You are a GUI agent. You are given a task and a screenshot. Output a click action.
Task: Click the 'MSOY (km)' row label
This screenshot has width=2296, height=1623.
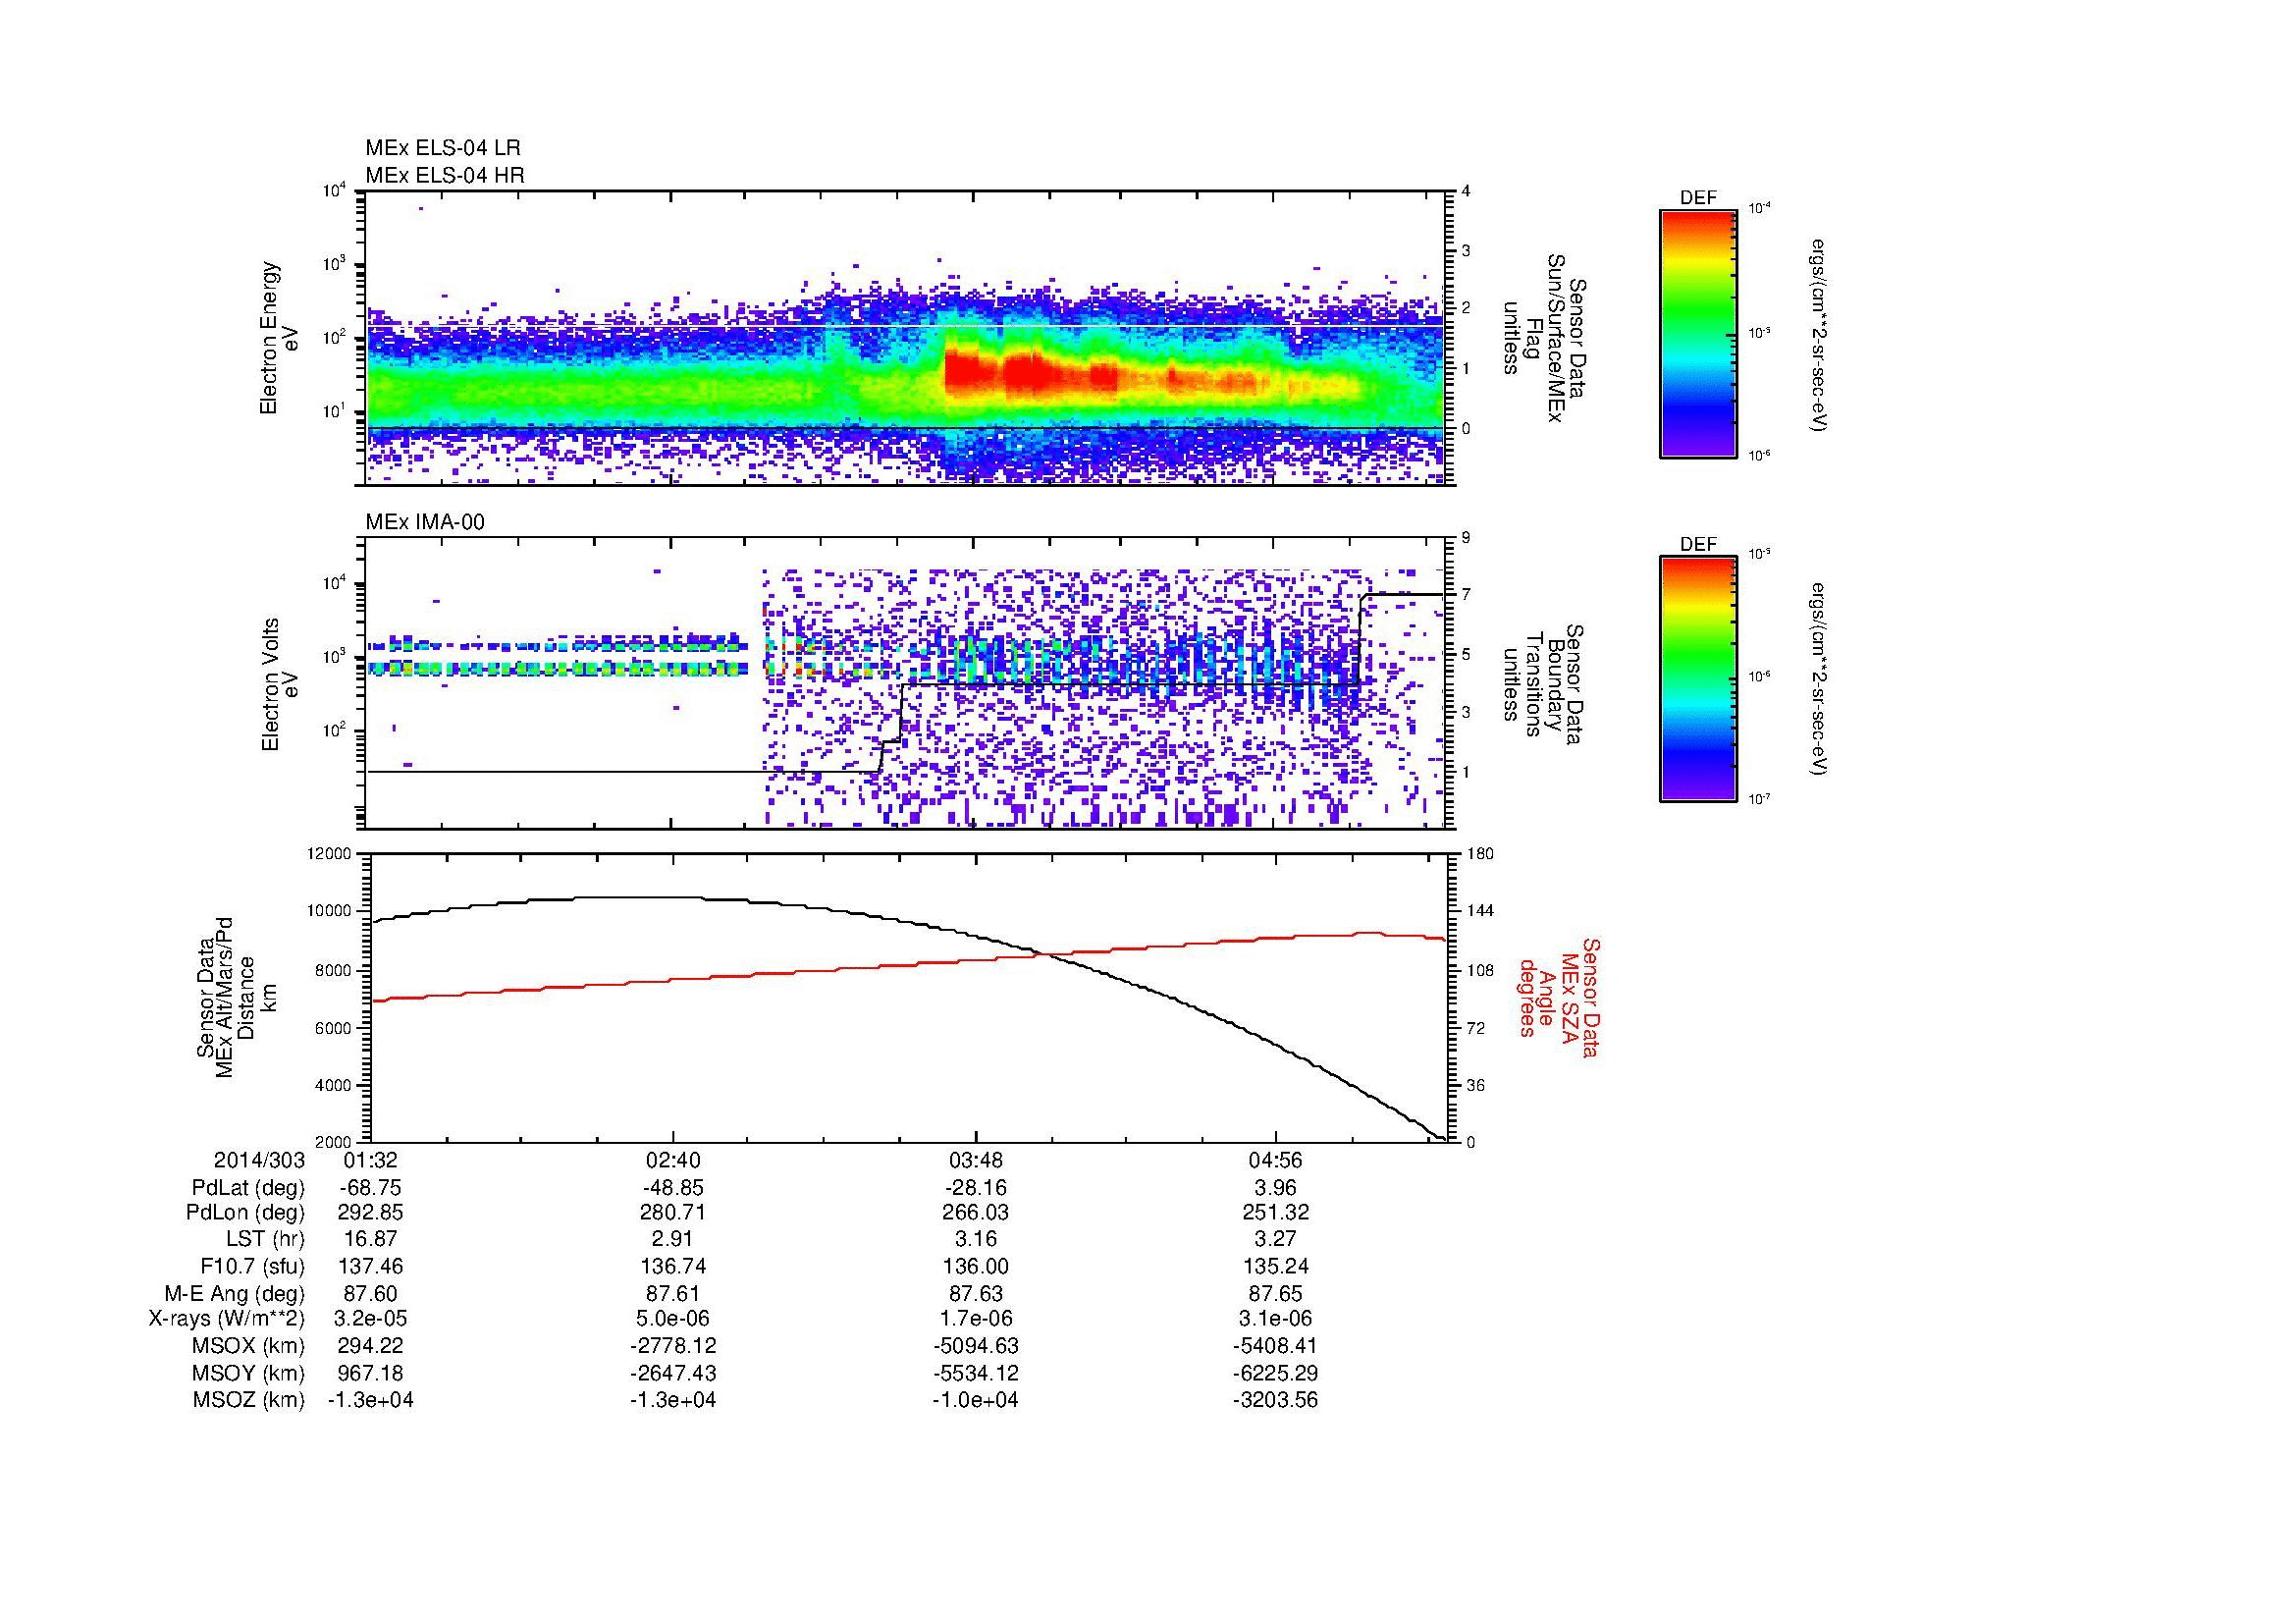pyautogui.click(x=249, y=1373)
